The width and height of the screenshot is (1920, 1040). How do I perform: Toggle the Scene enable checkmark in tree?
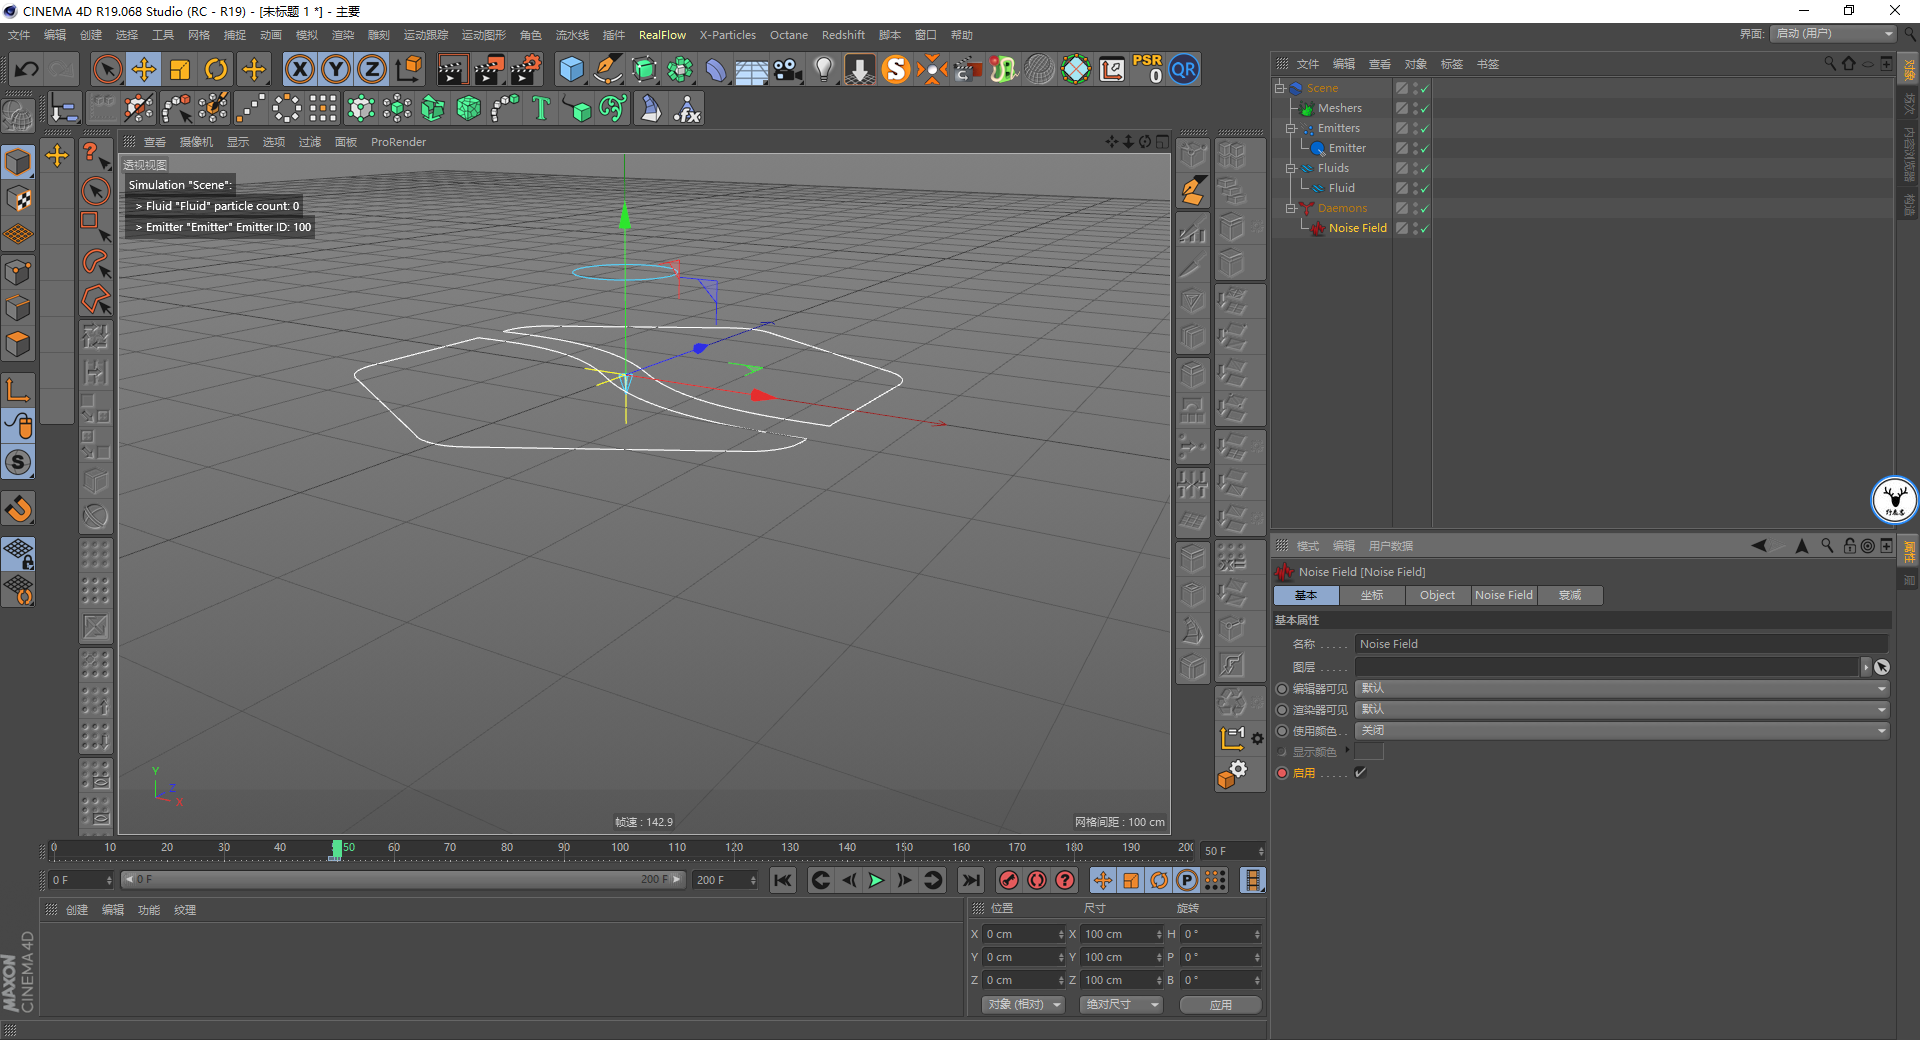pyautogui.click(x=1424, y=88)
